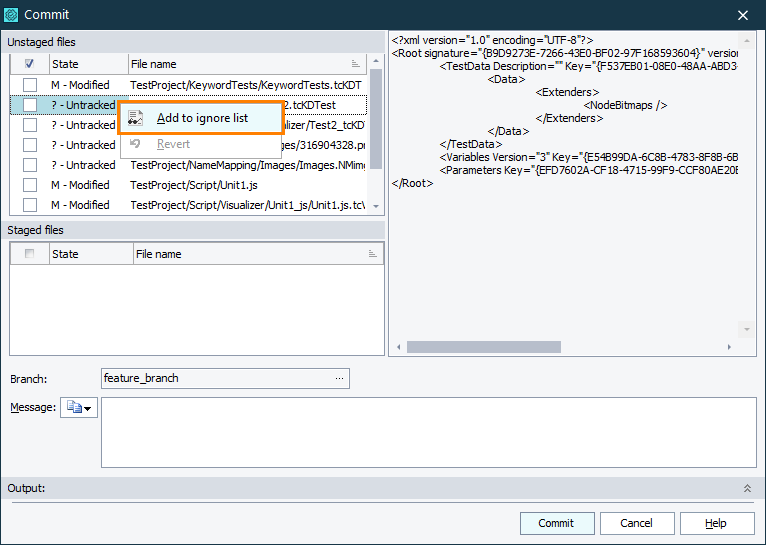Click the sort icon in Staged File name header
This screenshot has width=766, height=545.
point(372,254)
